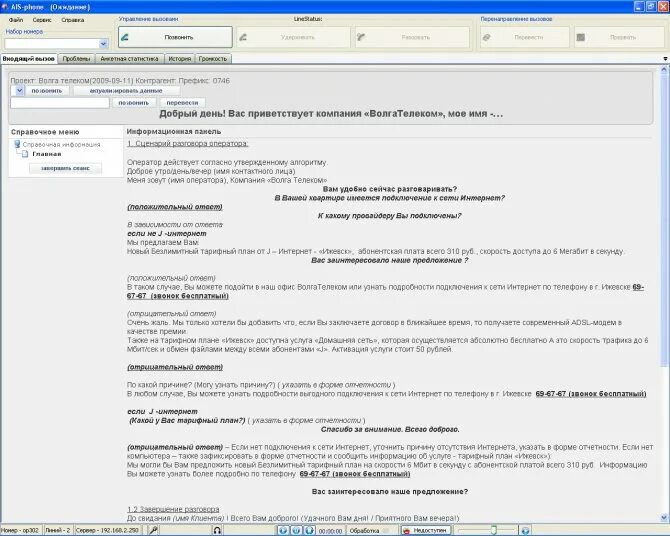Click the 00:00:00 call timer
Viewport: 670px width, 536px height.
(330, 531)
